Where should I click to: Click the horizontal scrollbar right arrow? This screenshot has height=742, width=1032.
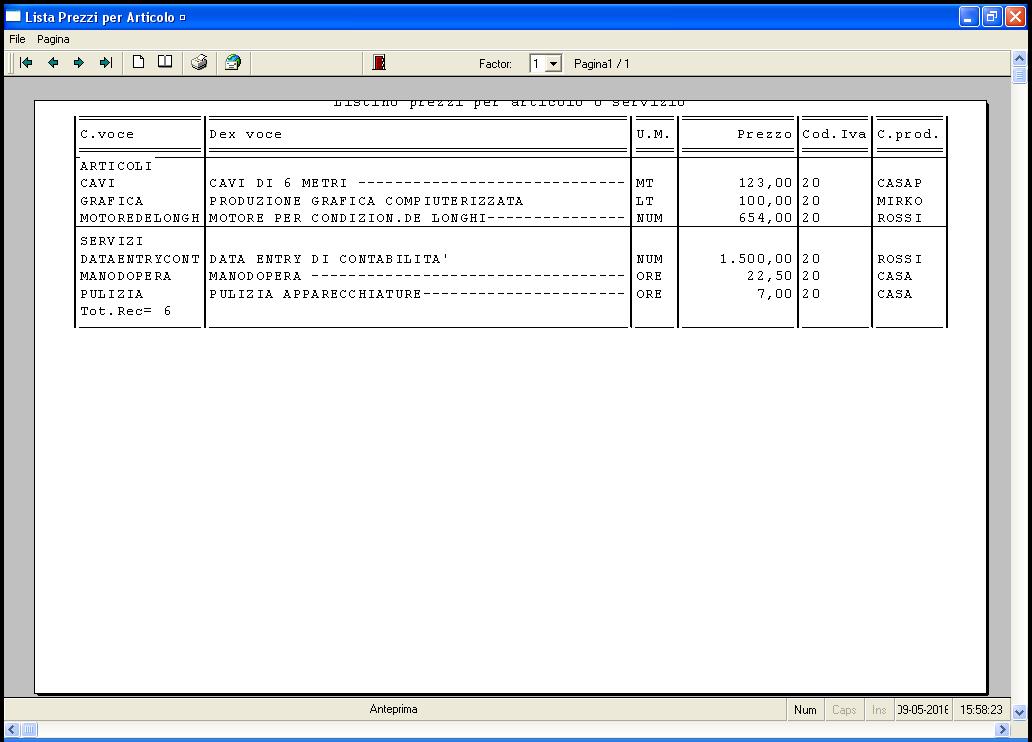[1002, 730]
